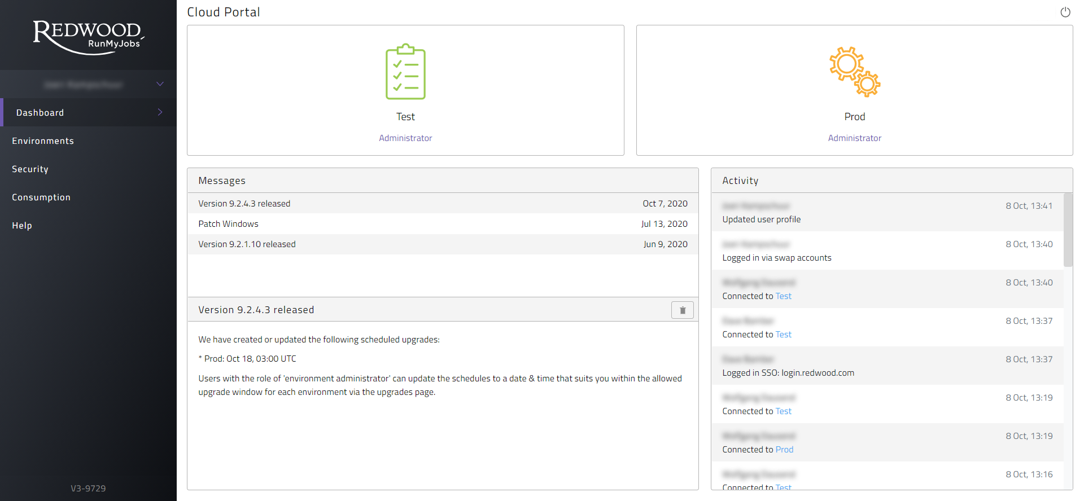The image size is (1074, 501).
Task: Open the Consumption section
Action: click(41, 197)
